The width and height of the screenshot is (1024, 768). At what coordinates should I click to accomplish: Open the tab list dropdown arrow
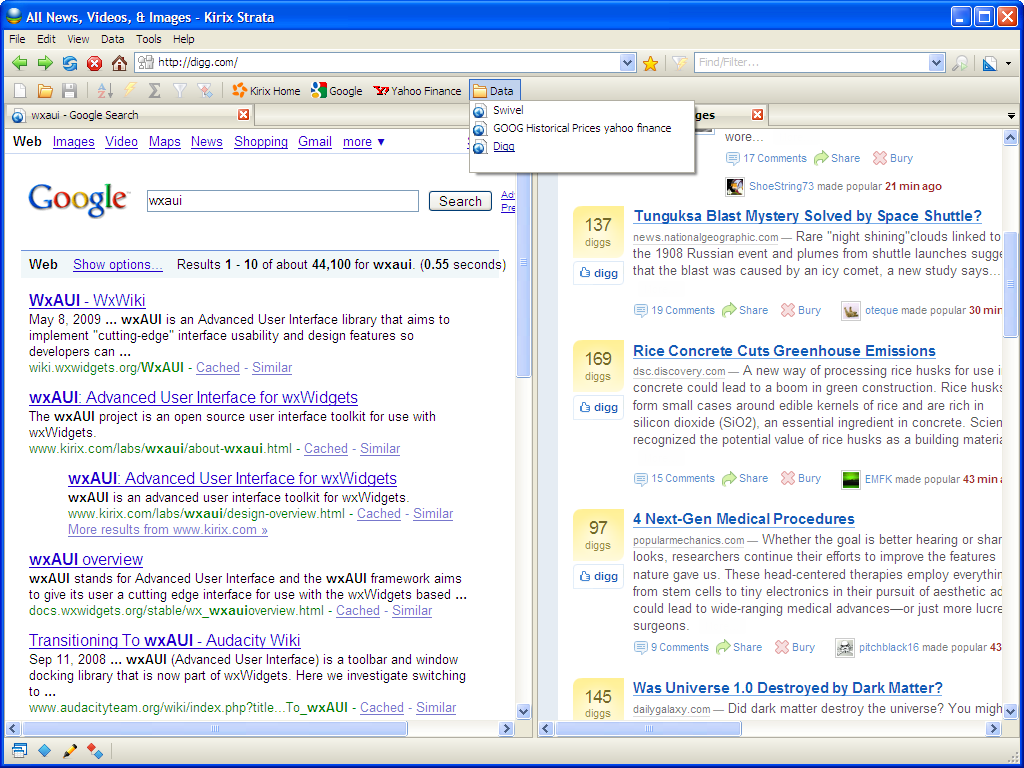(1011, 116)
